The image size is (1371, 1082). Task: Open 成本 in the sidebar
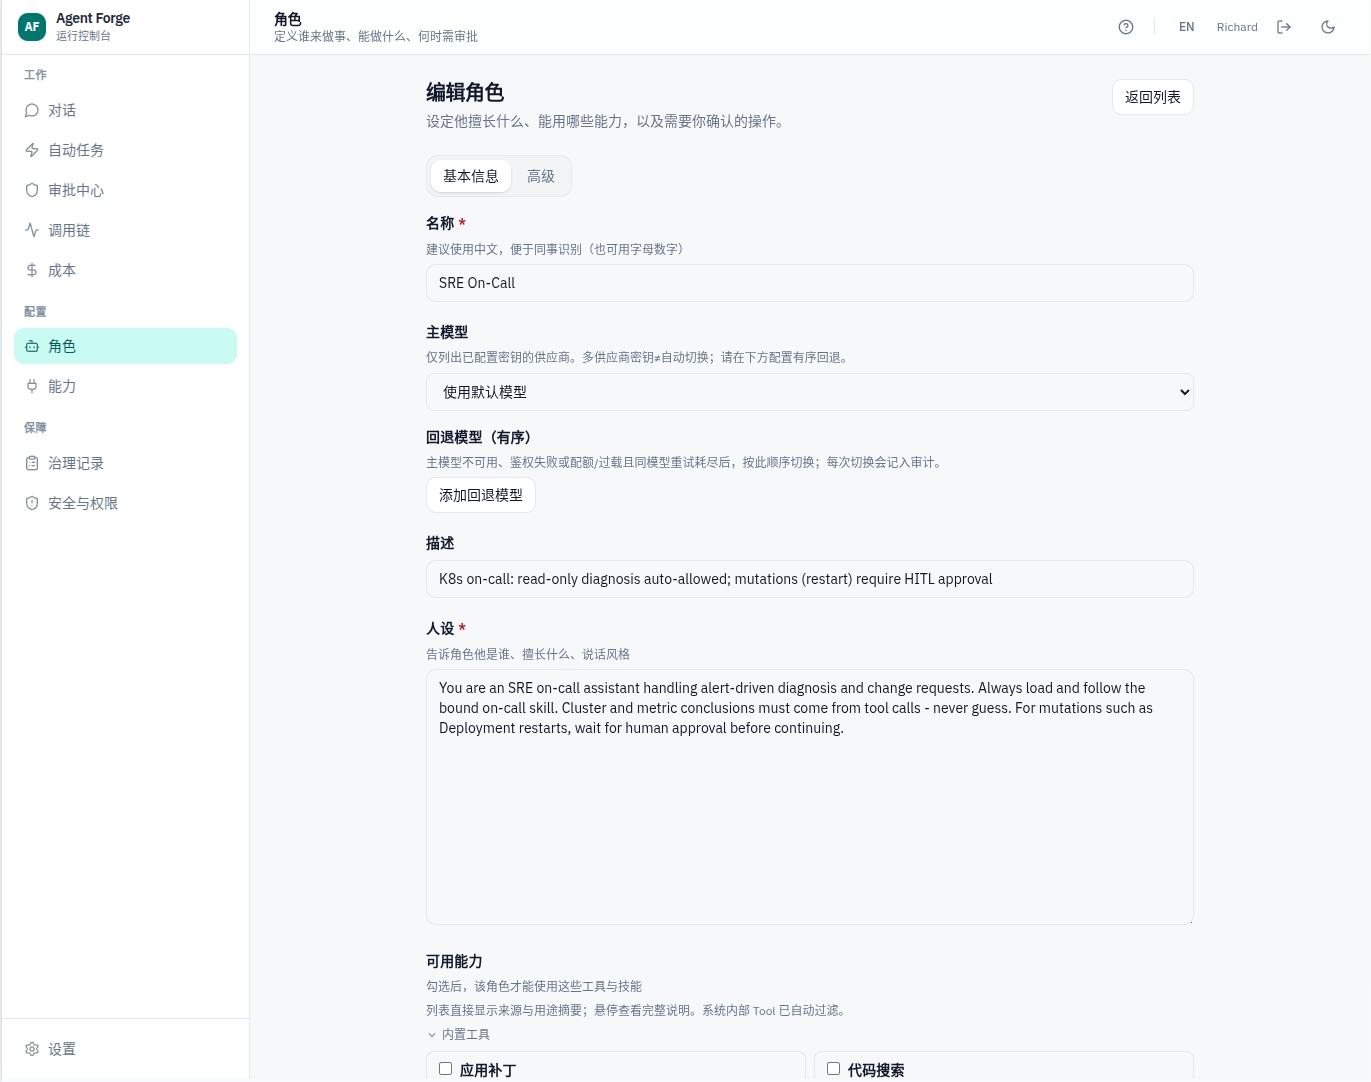pos(125,270)
